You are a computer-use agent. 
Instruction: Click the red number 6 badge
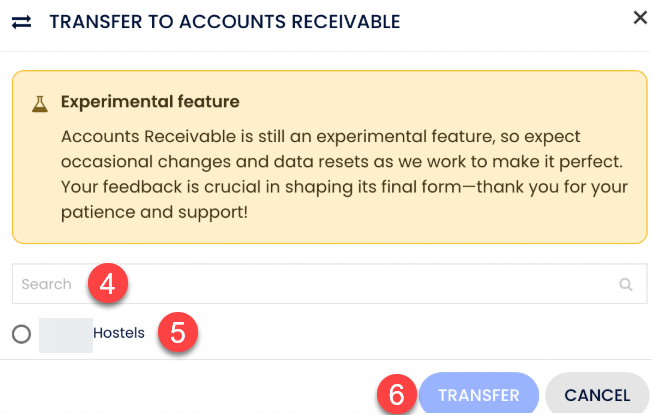[x=396, y=395]
